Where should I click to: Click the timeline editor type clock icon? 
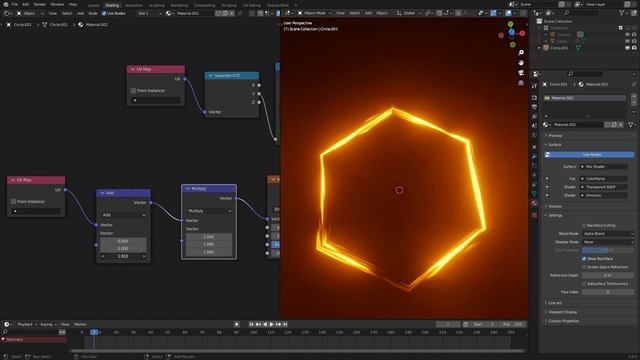(7, 324)
